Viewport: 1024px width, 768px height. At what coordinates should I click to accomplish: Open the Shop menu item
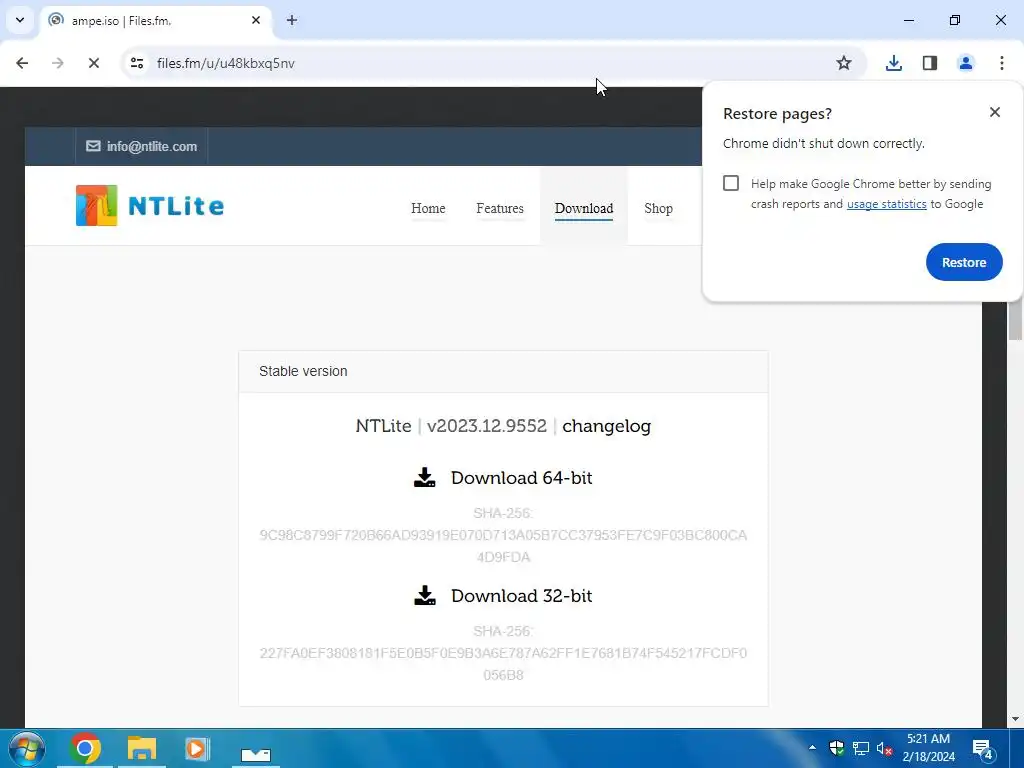coord(658,208)
